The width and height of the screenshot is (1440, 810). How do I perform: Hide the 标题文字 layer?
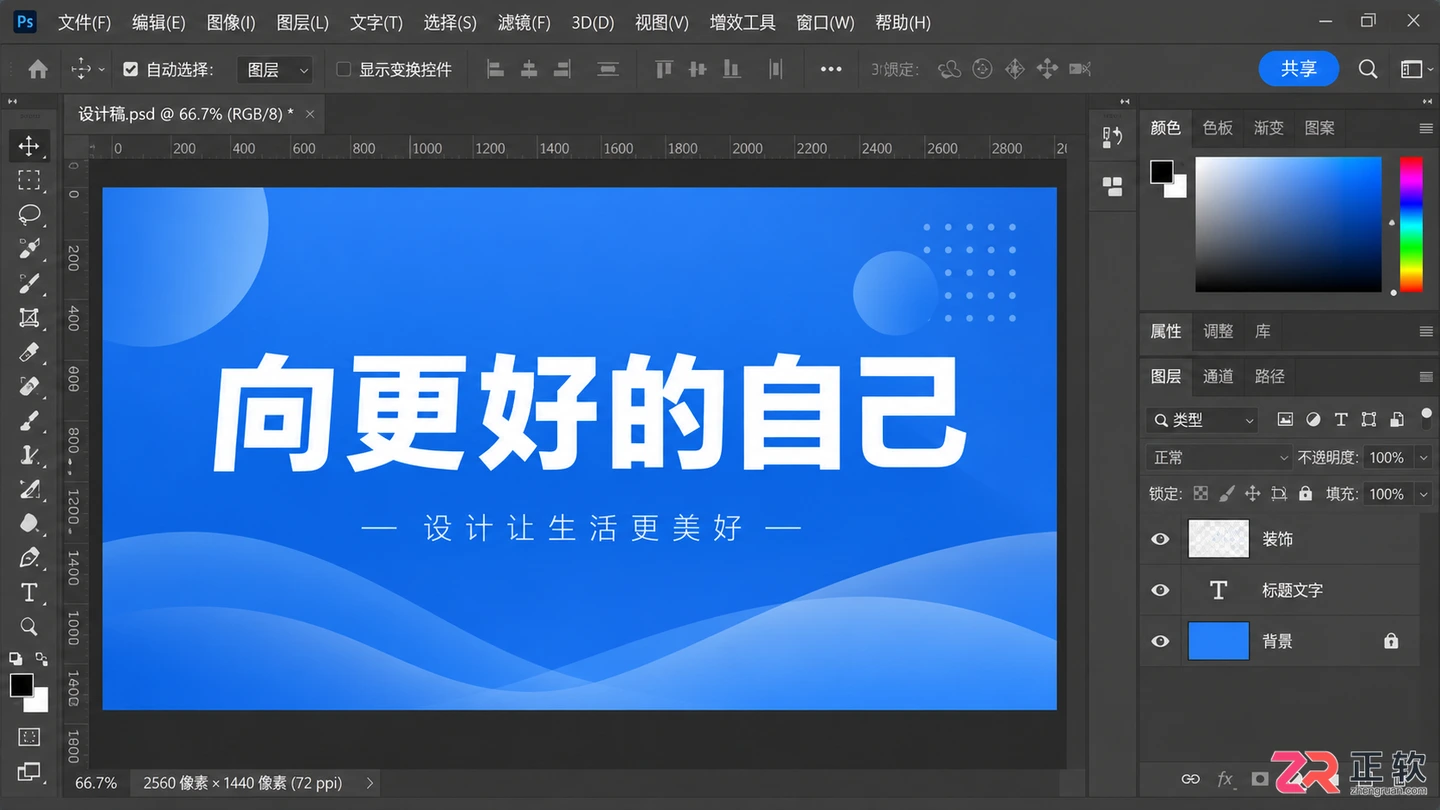(1160, 590)
